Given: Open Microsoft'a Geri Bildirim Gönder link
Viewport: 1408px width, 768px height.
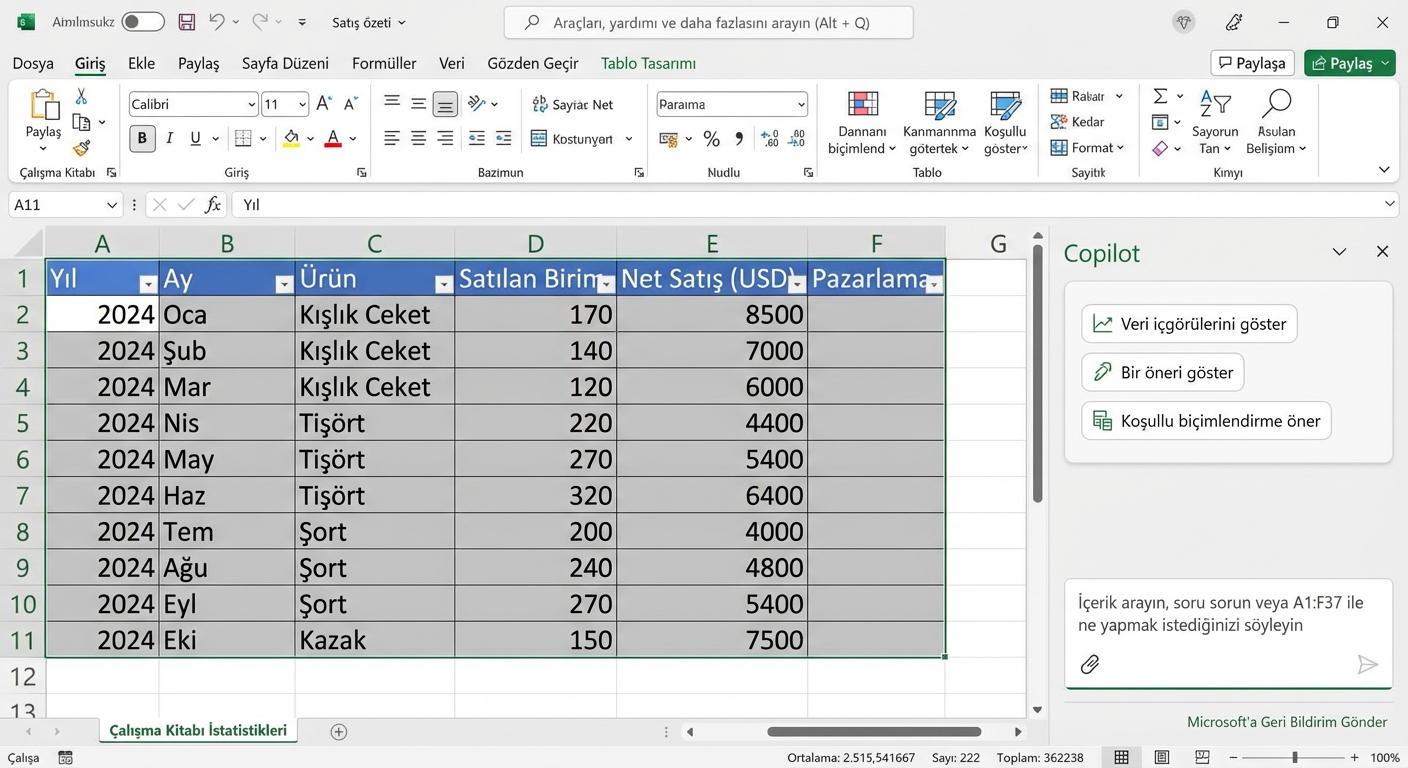Looking at the screenshot, I should 1287,721.
